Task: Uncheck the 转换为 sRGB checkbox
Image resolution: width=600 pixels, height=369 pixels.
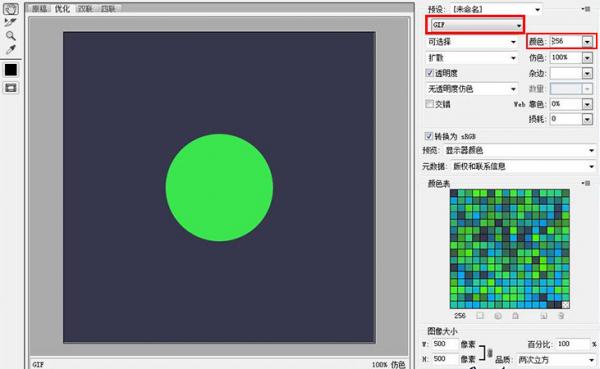Action: tap(429, 136)
